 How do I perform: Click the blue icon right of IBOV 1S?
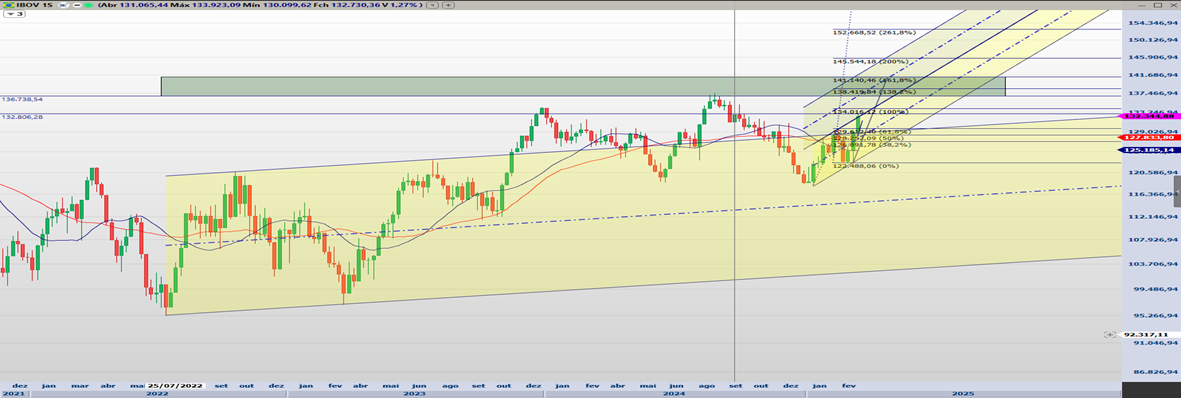tap(63, 5)
